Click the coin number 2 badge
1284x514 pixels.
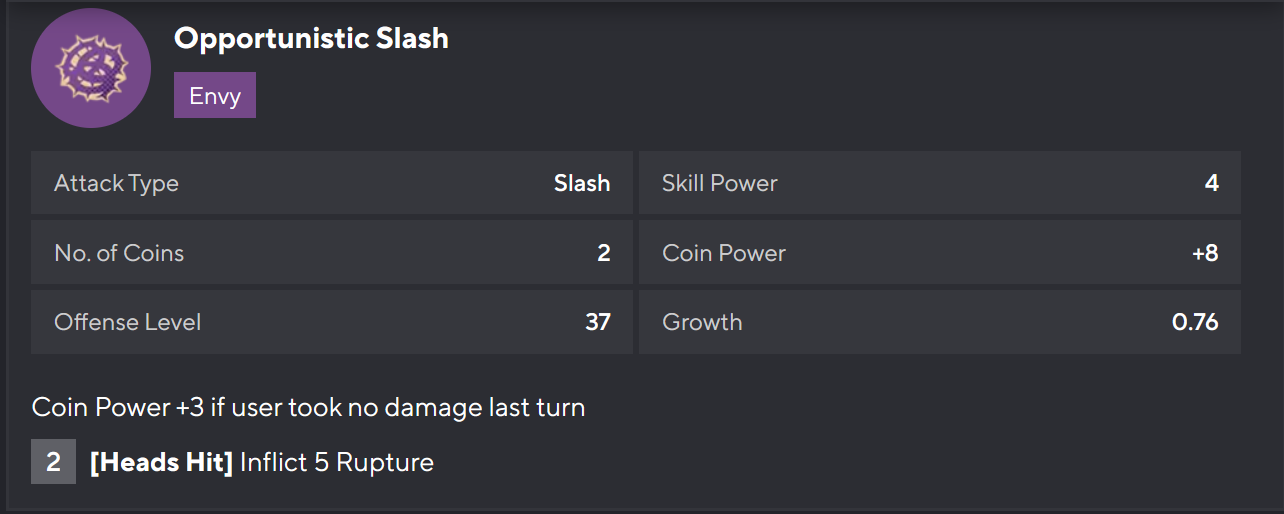click(53, 462)
